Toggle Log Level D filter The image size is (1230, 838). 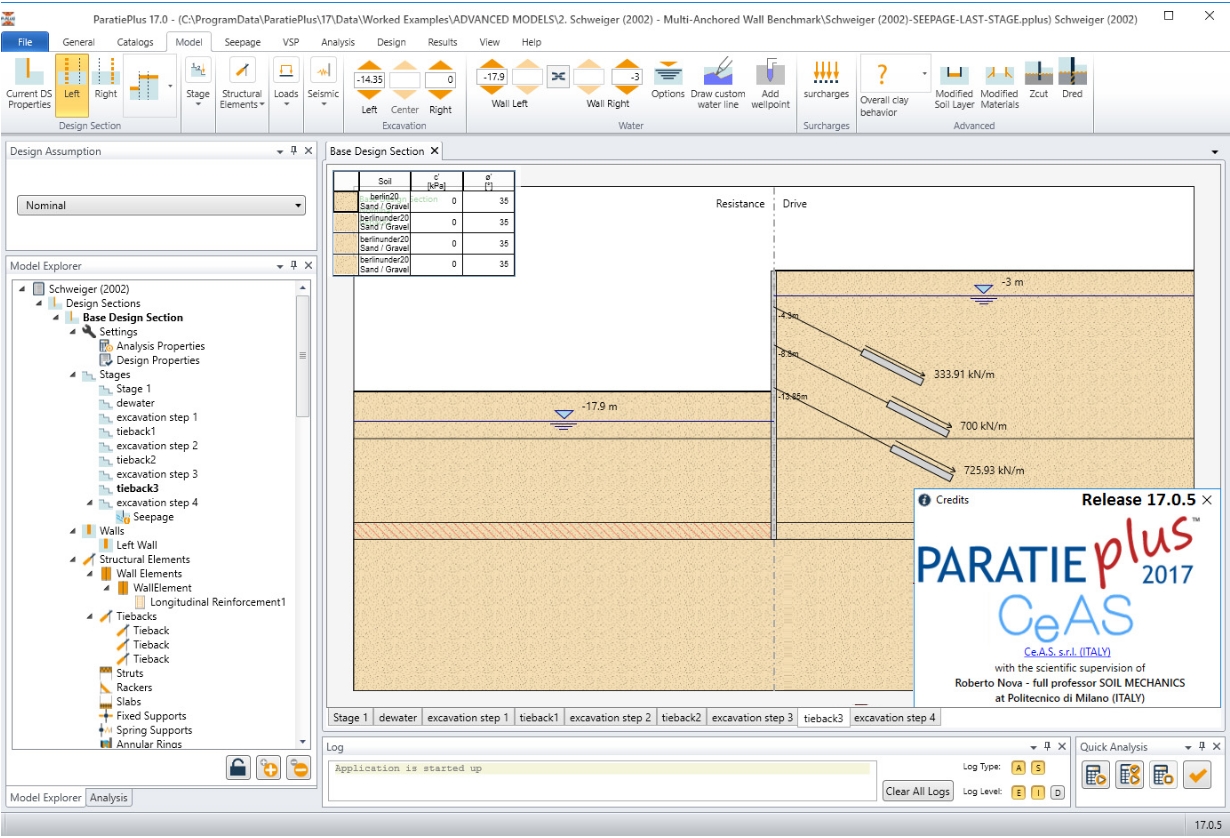click(x=1058, y=792)
